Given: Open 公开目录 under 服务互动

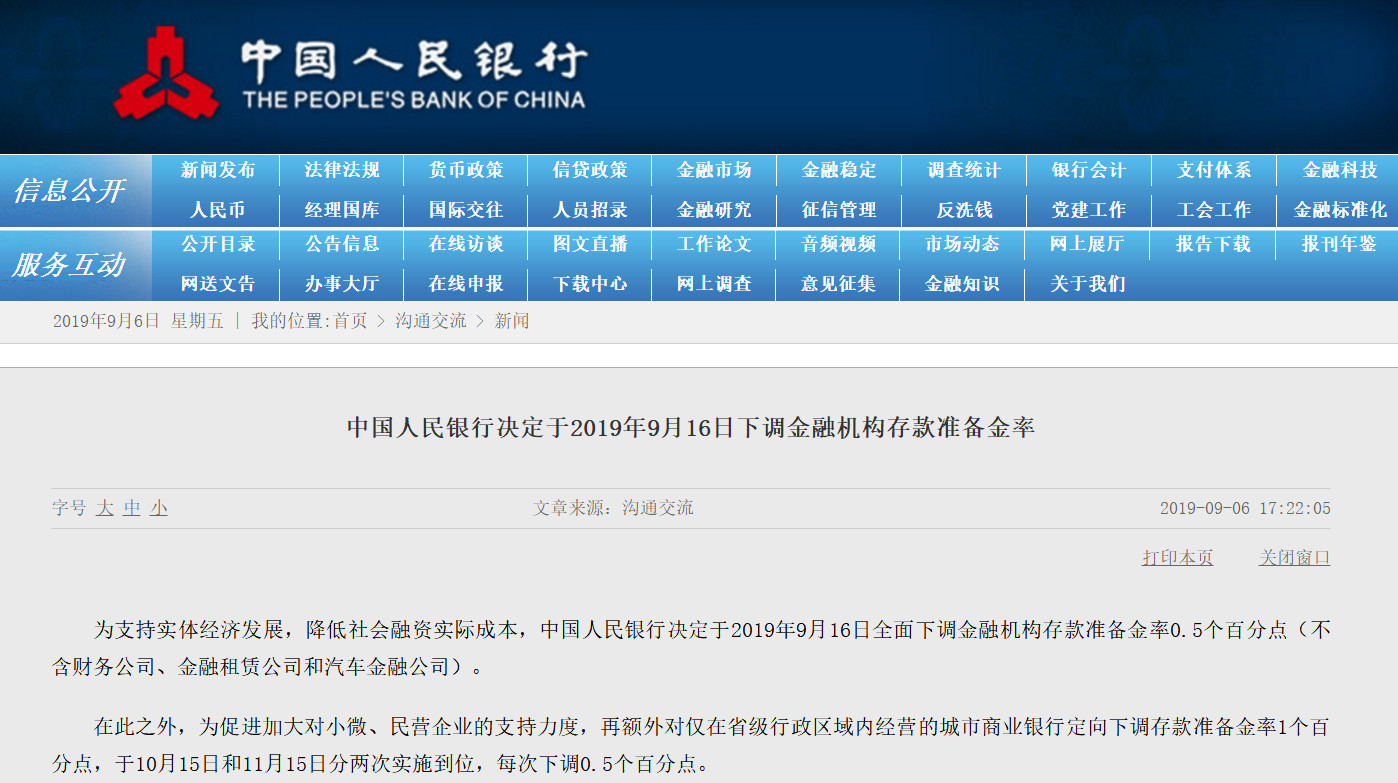Looking at the screenshot, I should (x=217, y=244).
